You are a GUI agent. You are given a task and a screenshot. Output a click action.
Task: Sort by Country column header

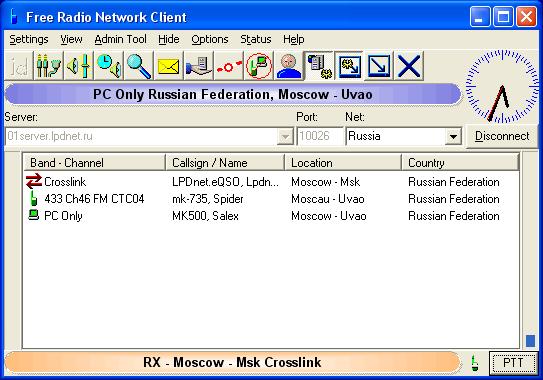coord(460,162)
